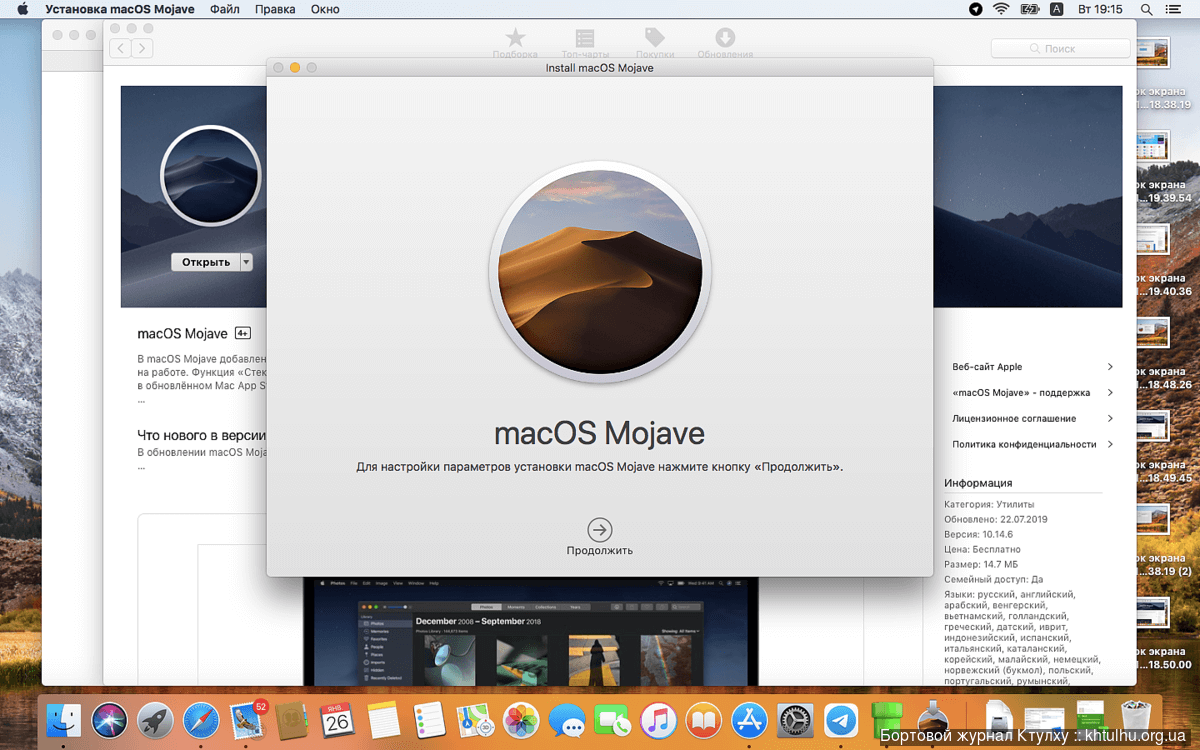This screenshot has width=1200, height=750.
Task: Open Messages from the Dock
Action: pos(567,719)
